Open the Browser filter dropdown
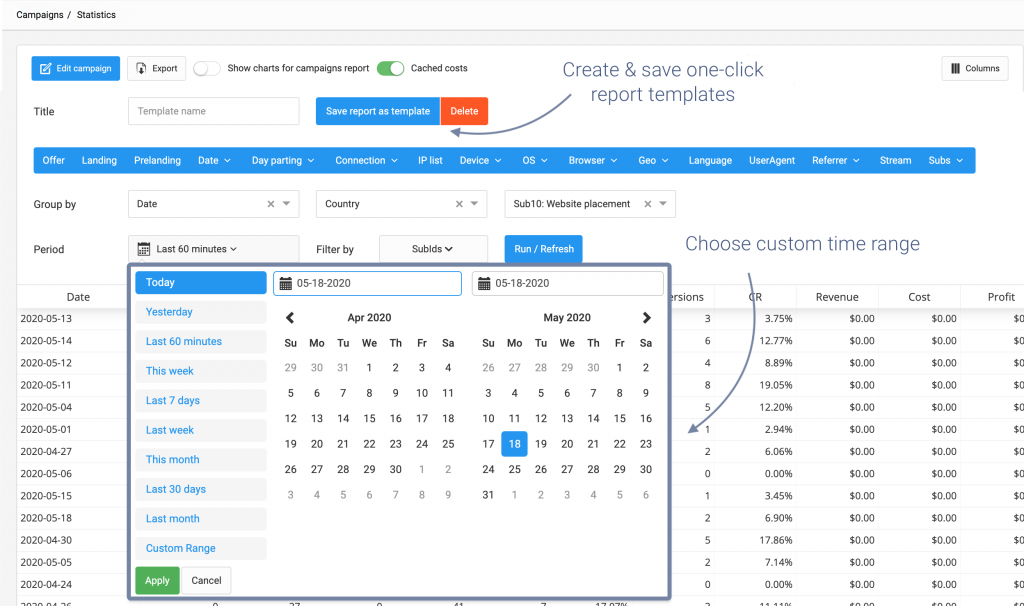 coord(592,160)
